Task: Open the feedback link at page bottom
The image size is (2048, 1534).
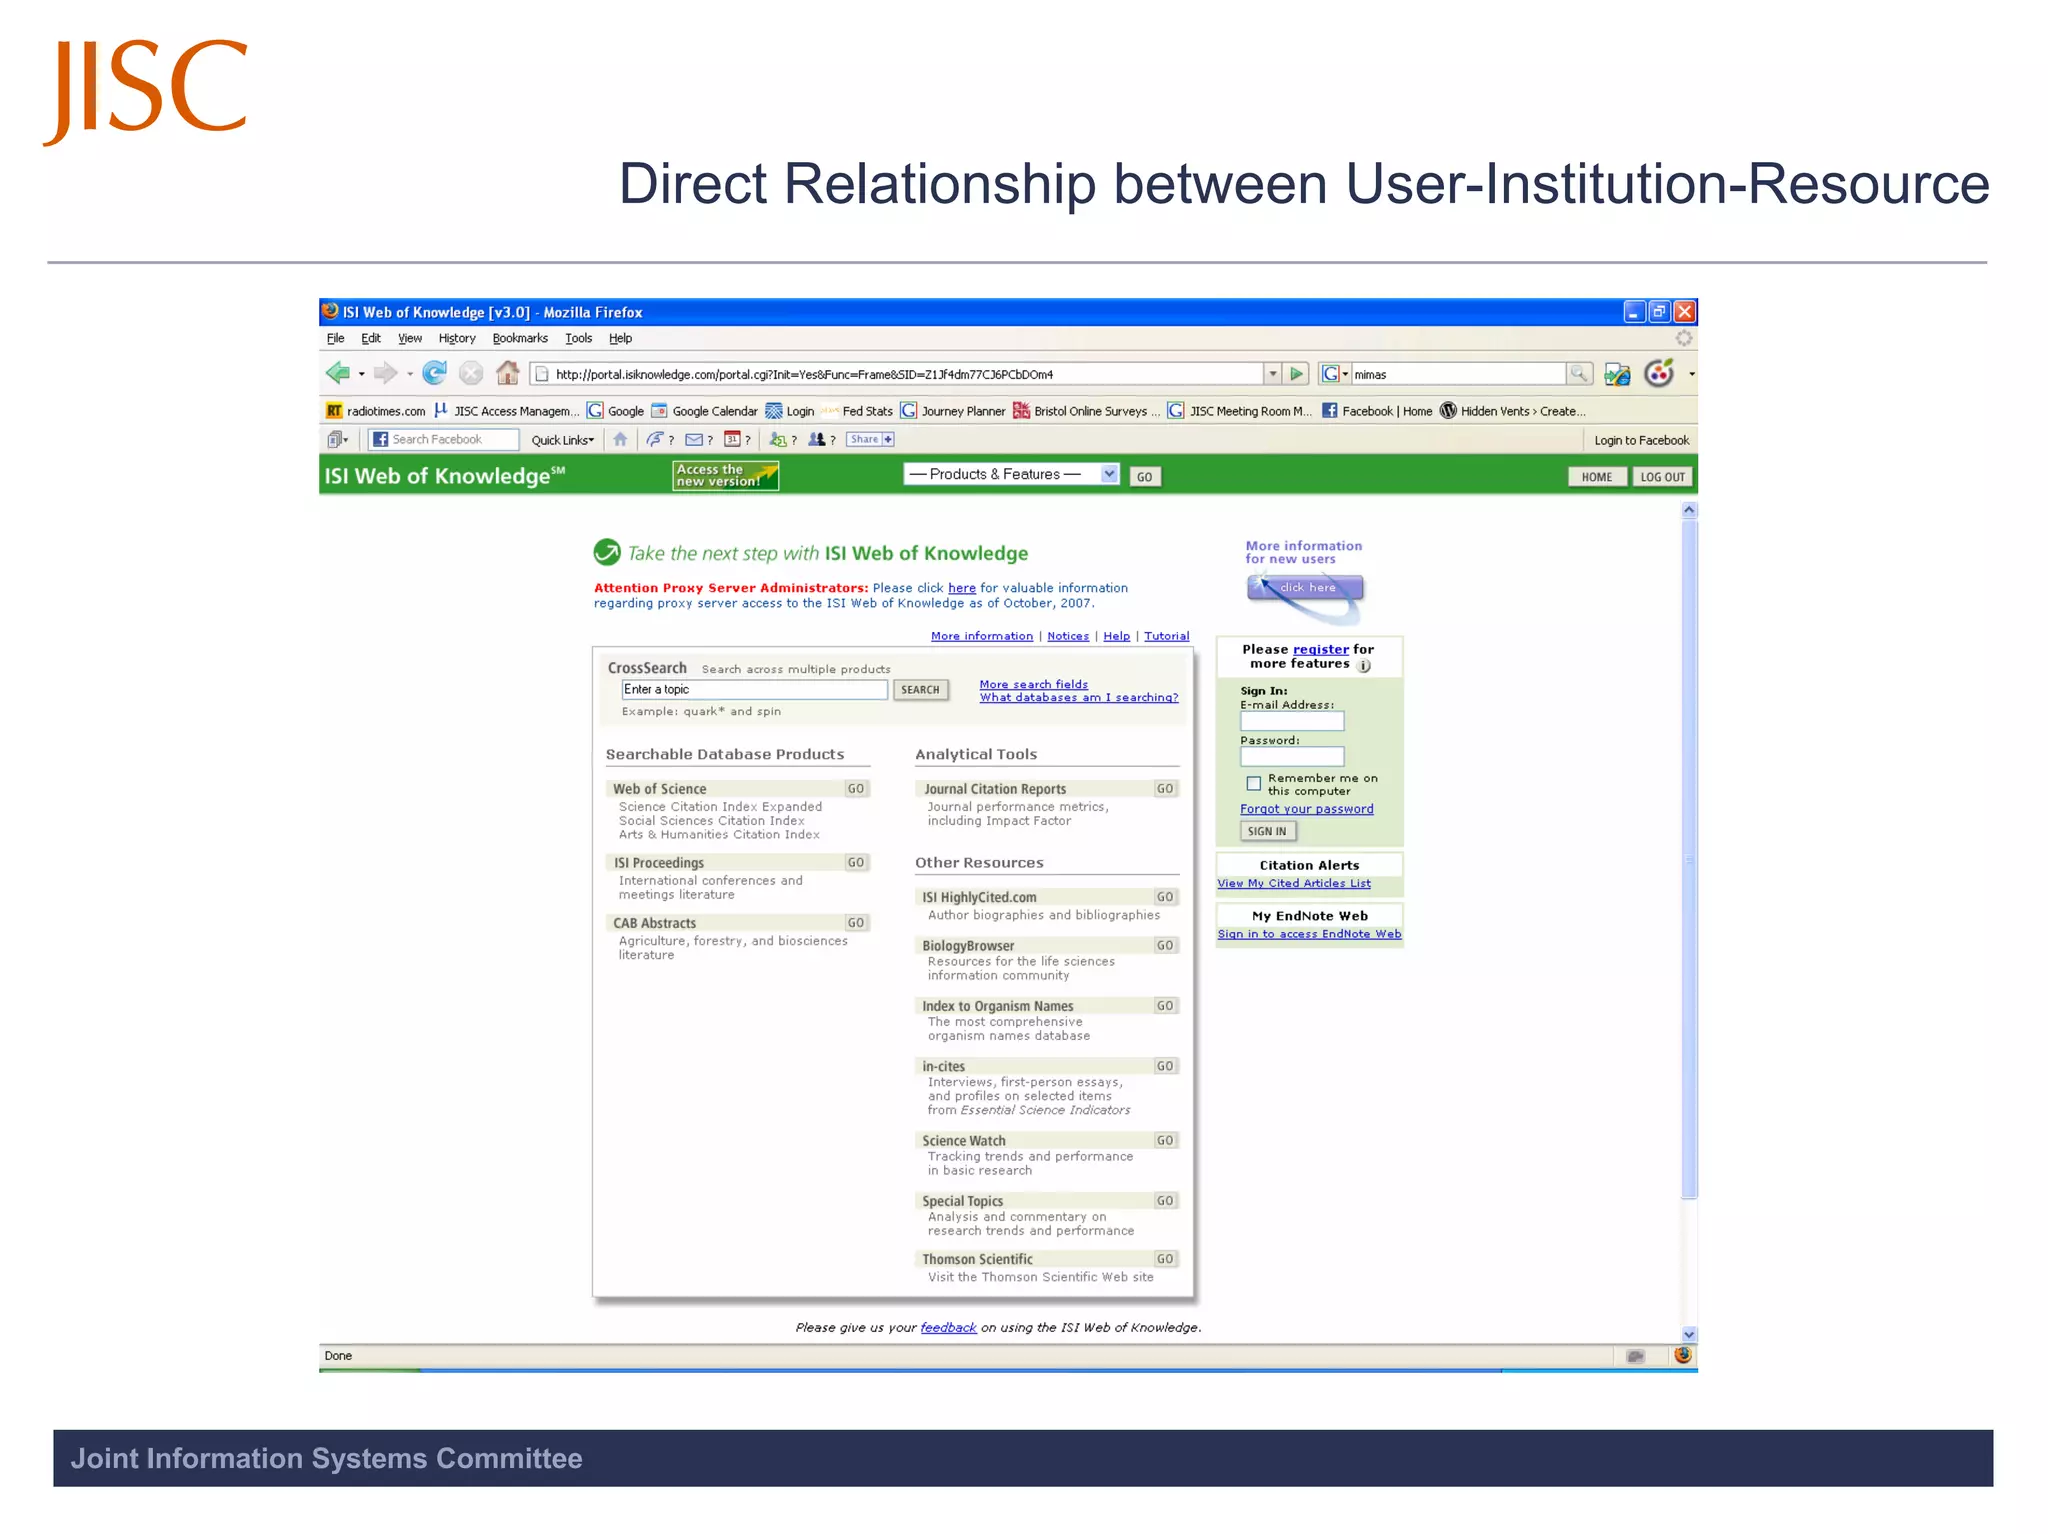Action: 948,1328
